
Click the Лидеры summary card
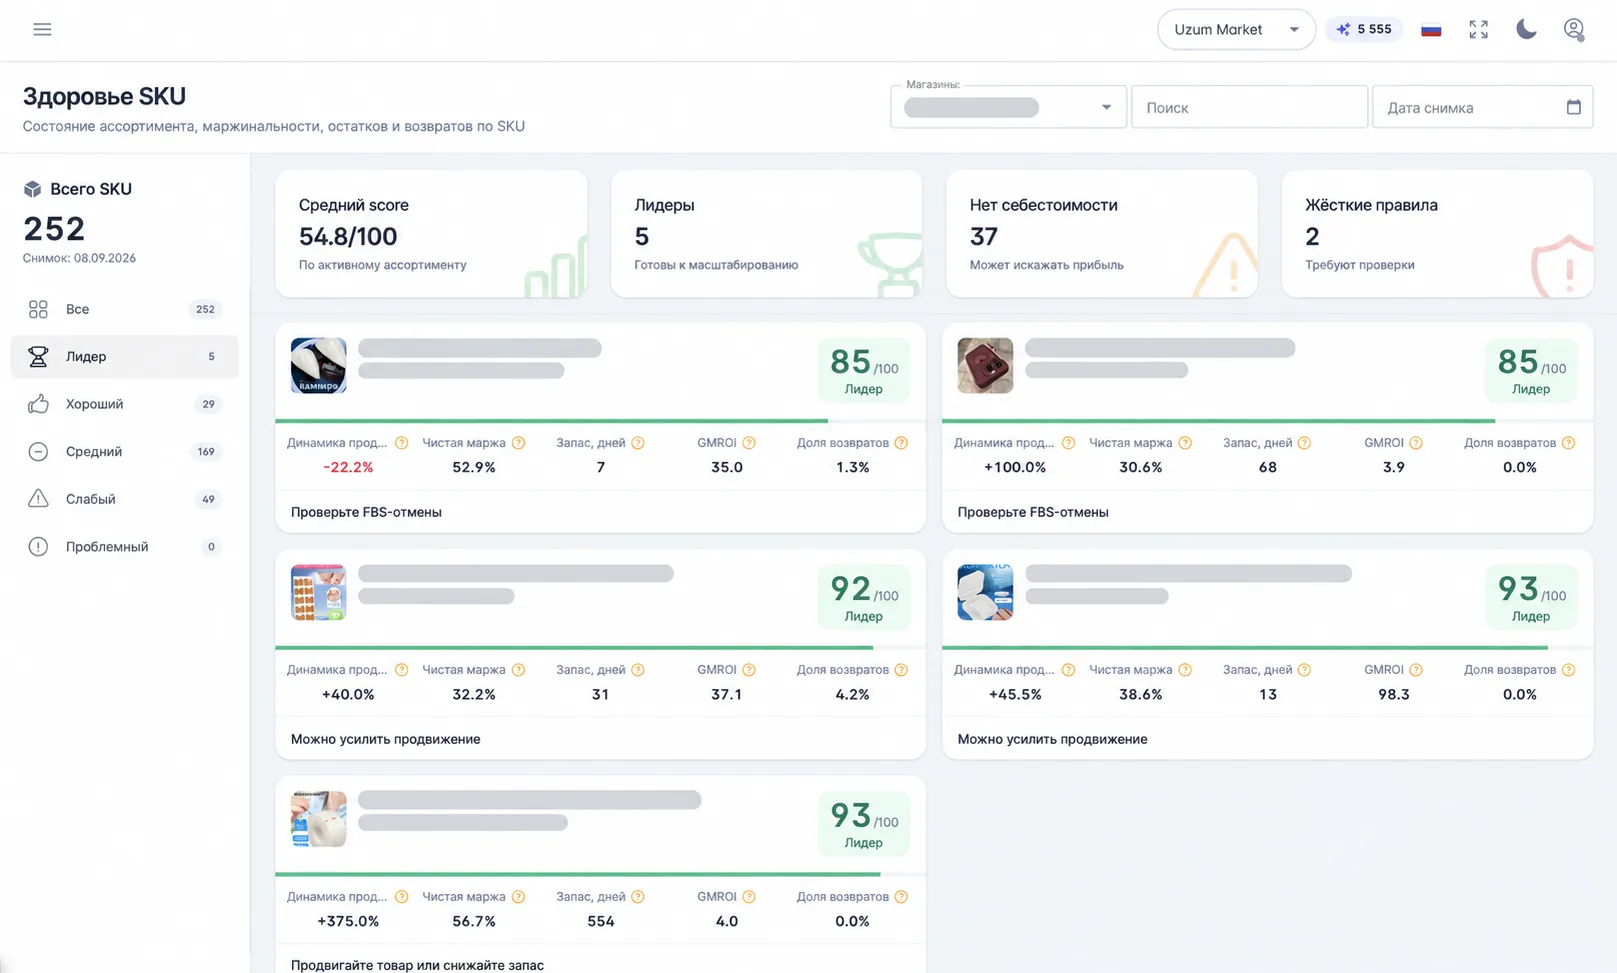point(766,233)
